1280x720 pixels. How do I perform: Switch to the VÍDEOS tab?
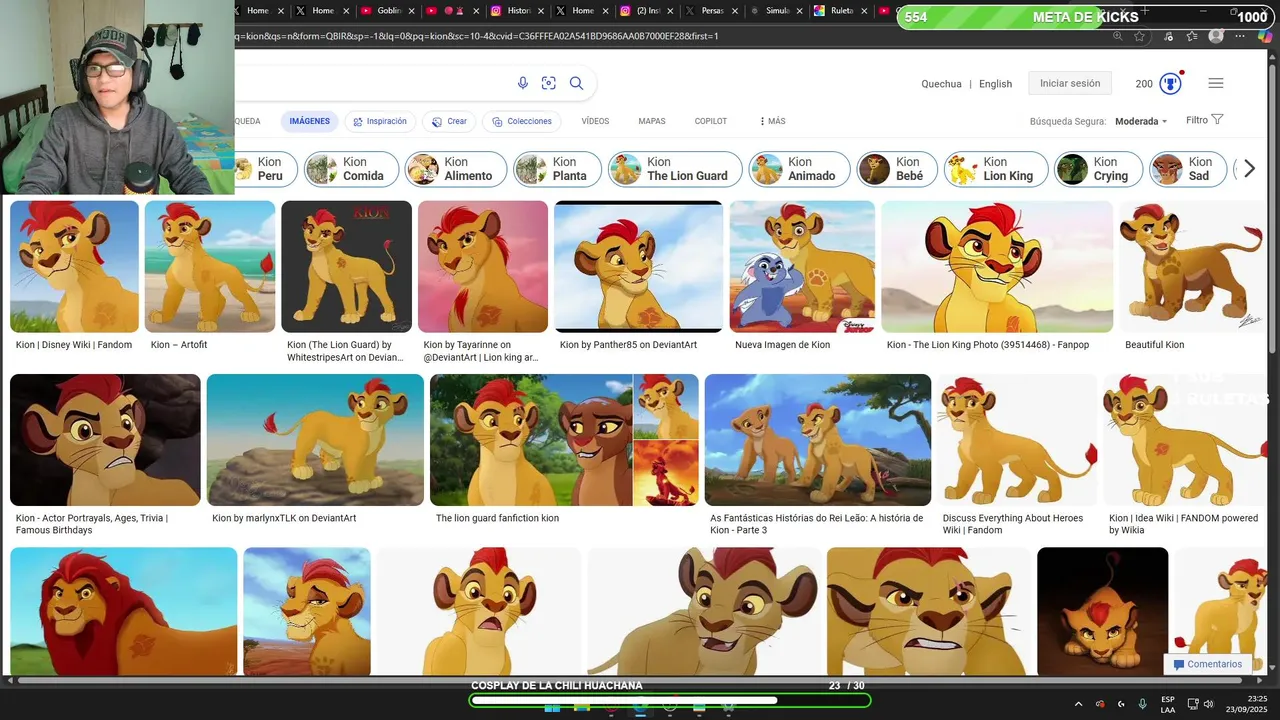tap(595, 121)
